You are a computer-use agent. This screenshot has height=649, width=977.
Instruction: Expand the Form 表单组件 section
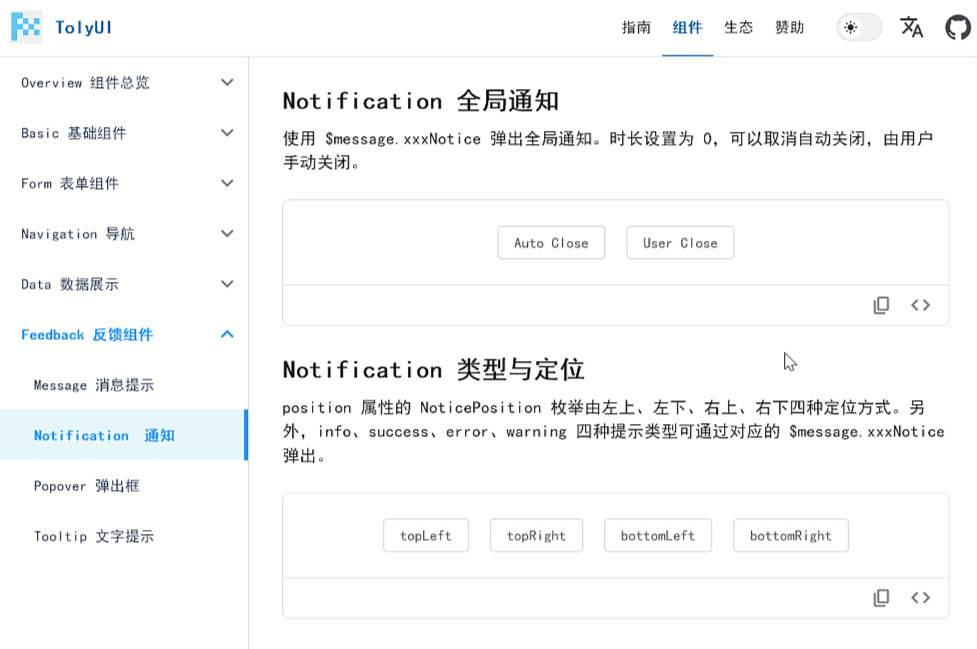click(125, 183)
